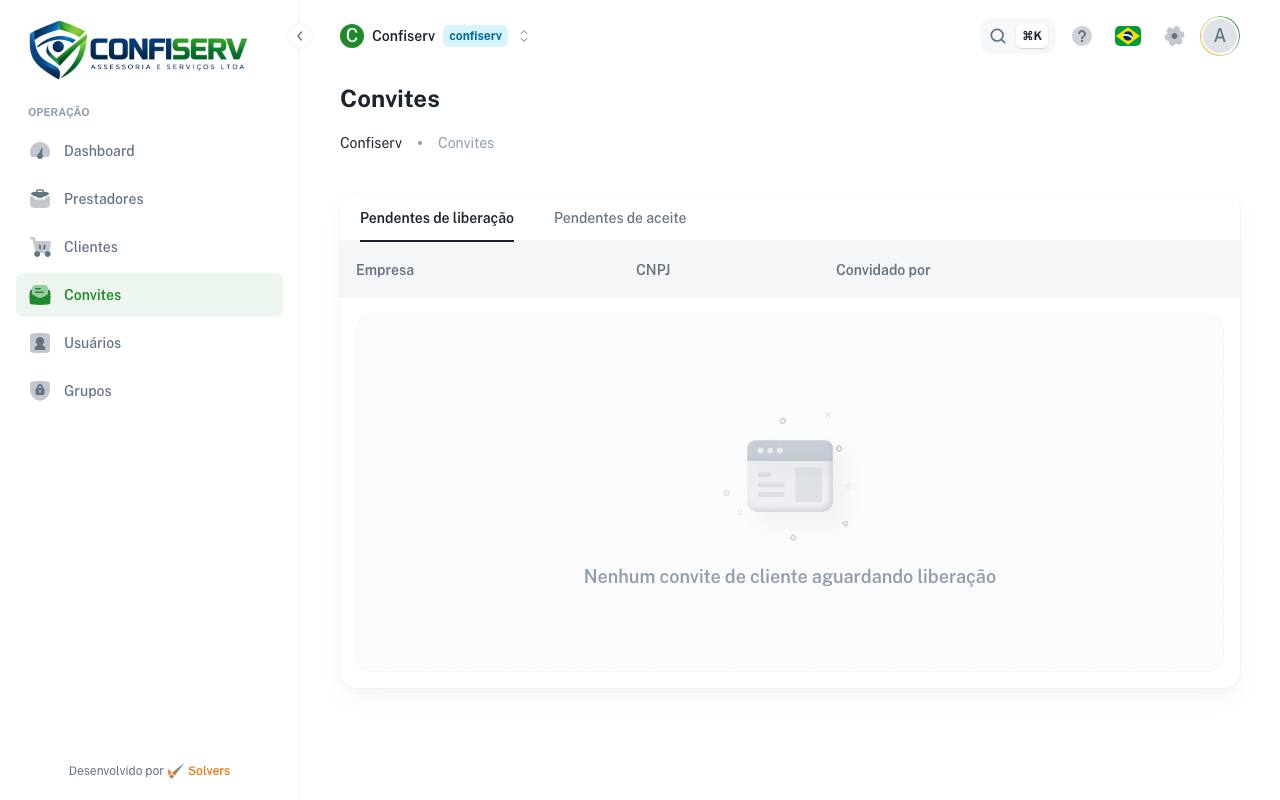1280x800 pixels.
Task: Switch to Pendentes de aceite tab
Action: pyautogui.click(x=620, y=218)
